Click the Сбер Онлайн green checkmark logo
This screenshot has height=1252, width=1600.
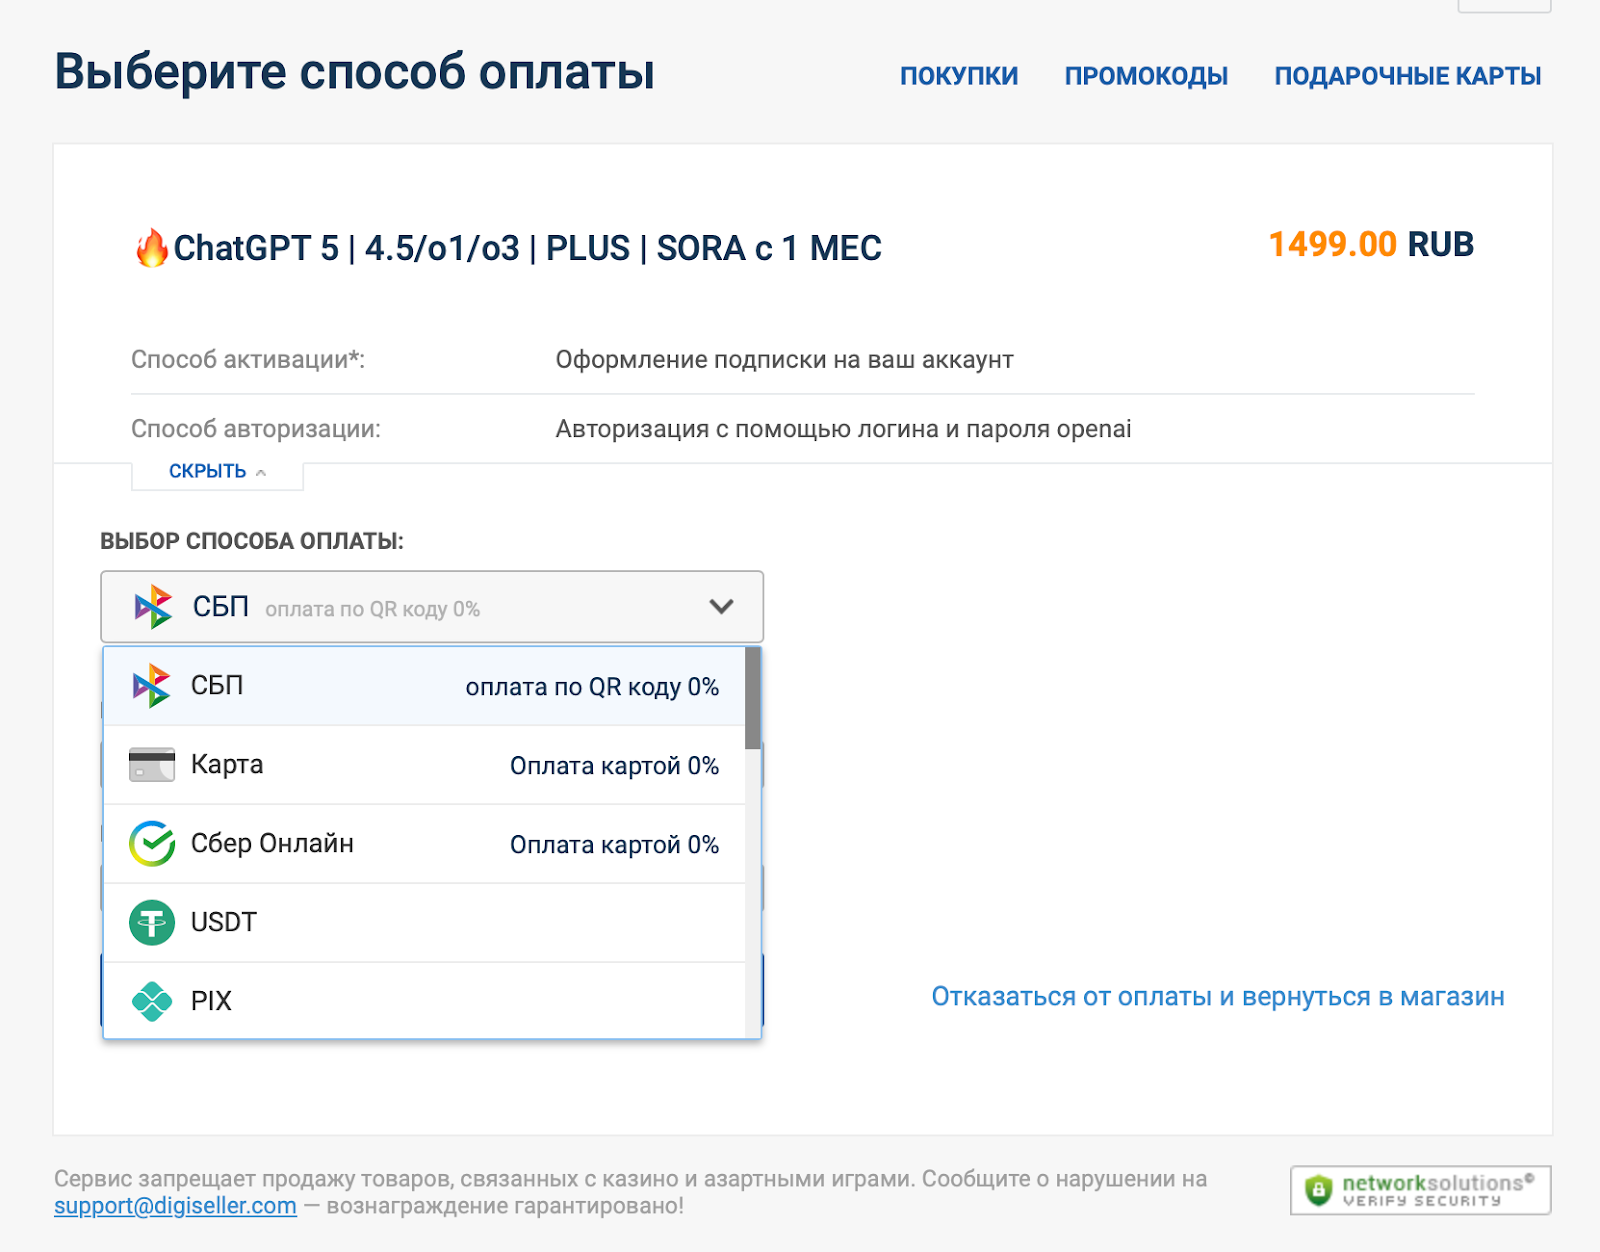pos(152,844)
